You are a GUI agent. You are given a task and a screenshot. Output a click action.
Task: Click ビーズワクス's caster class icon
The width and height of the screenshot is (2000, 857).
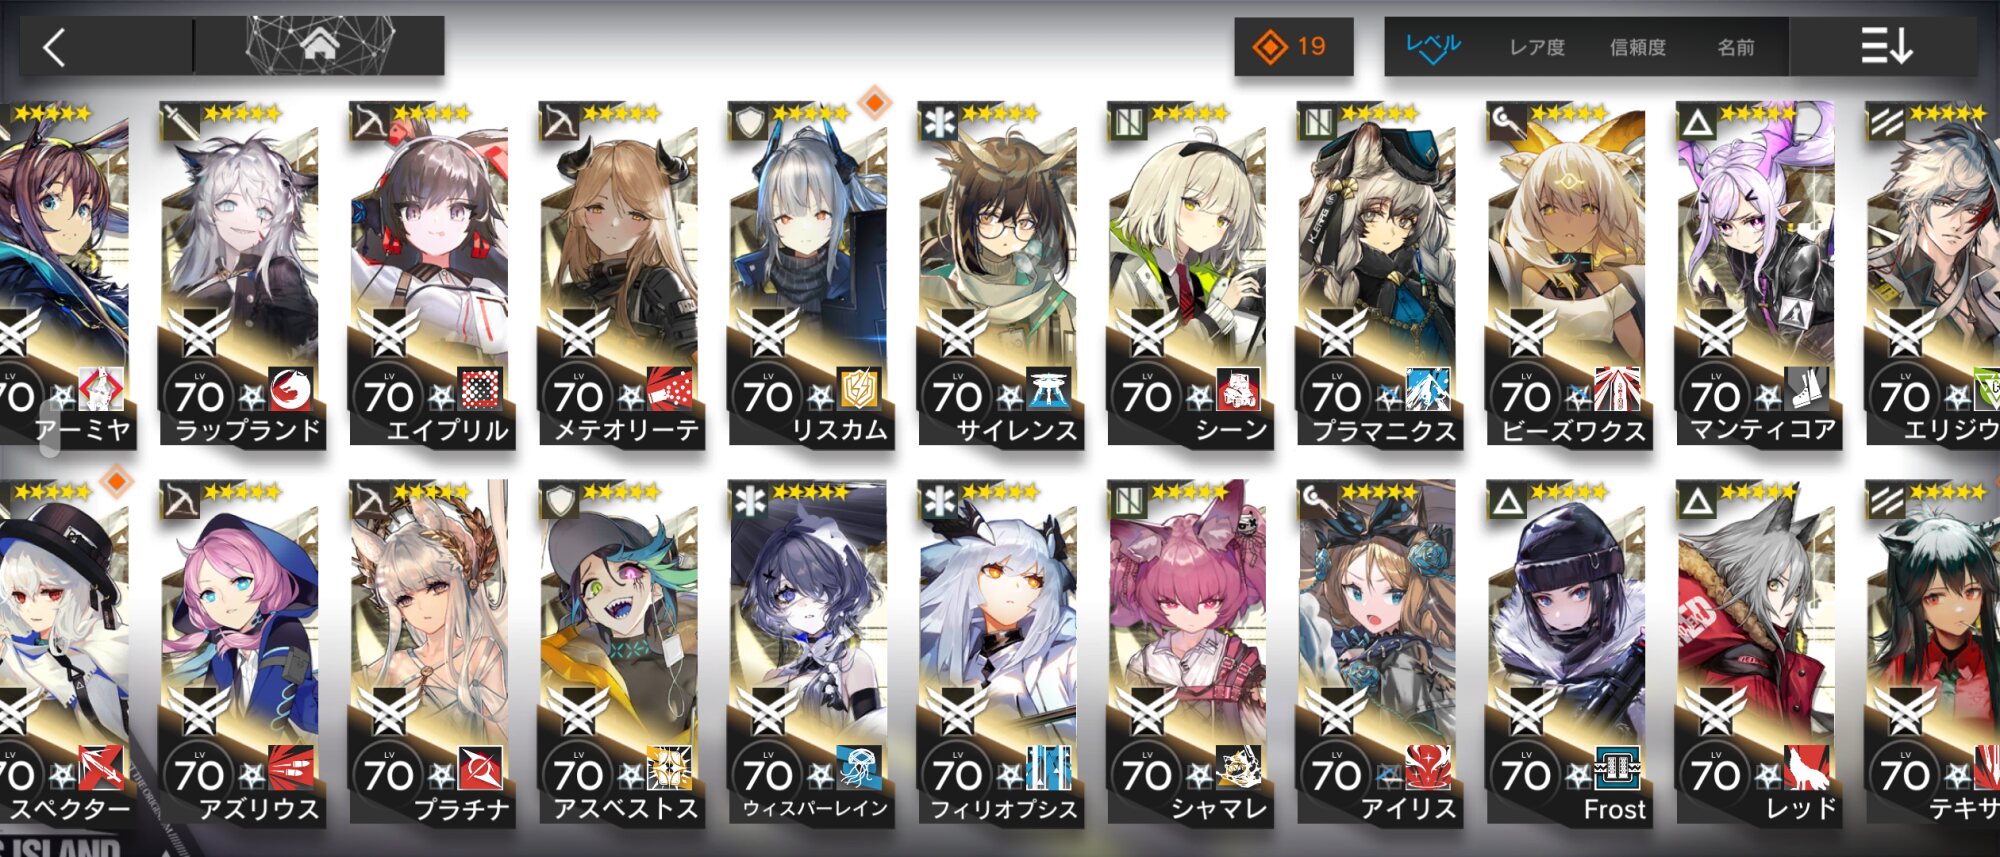[1507, 123]
